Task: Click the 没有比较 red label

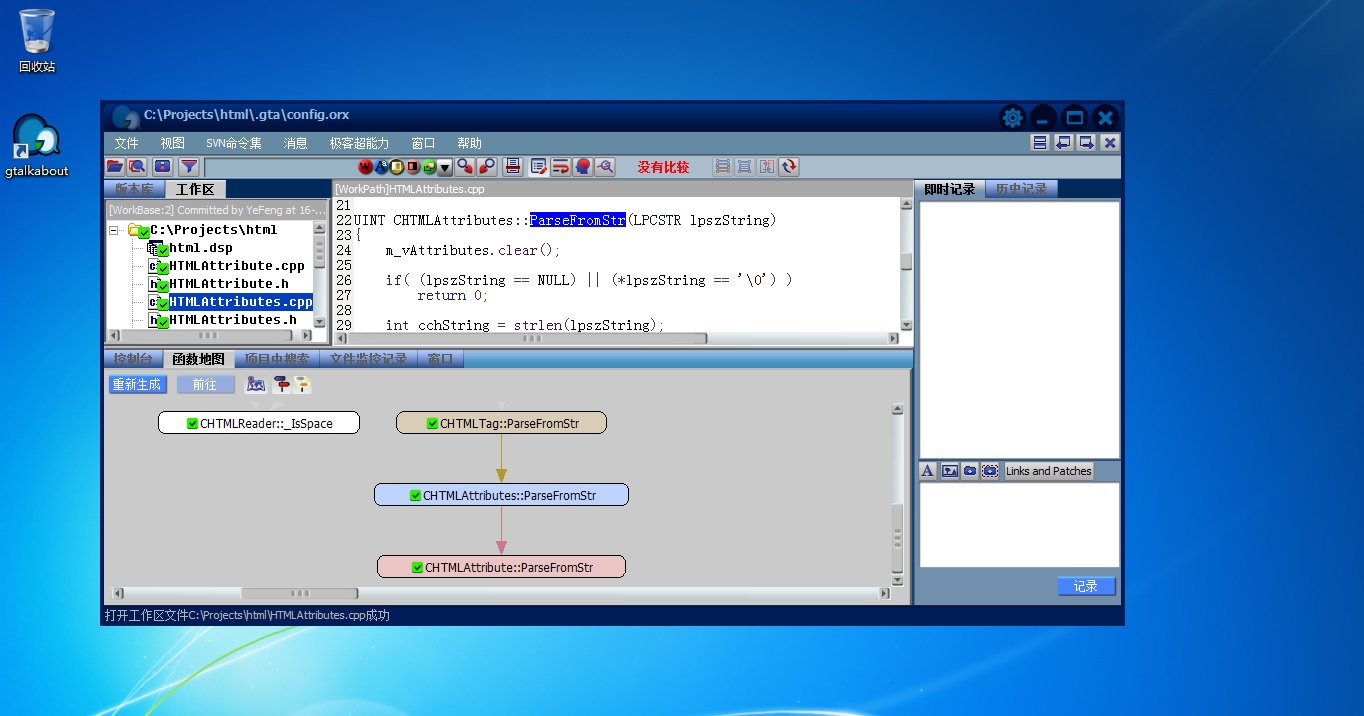Action: point(664,167)
